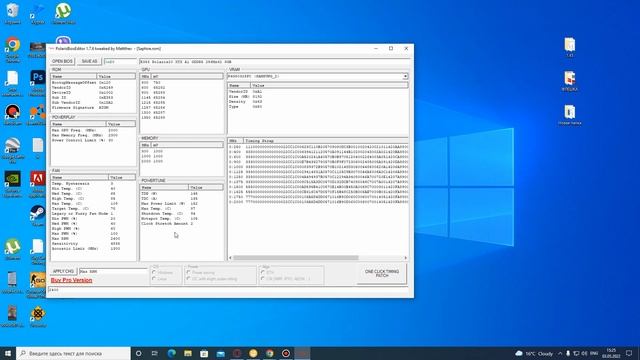The width and height of the screenshot is (640, 360).
Task: Click the taskbar search box
Action: click(x=73, y=353)
